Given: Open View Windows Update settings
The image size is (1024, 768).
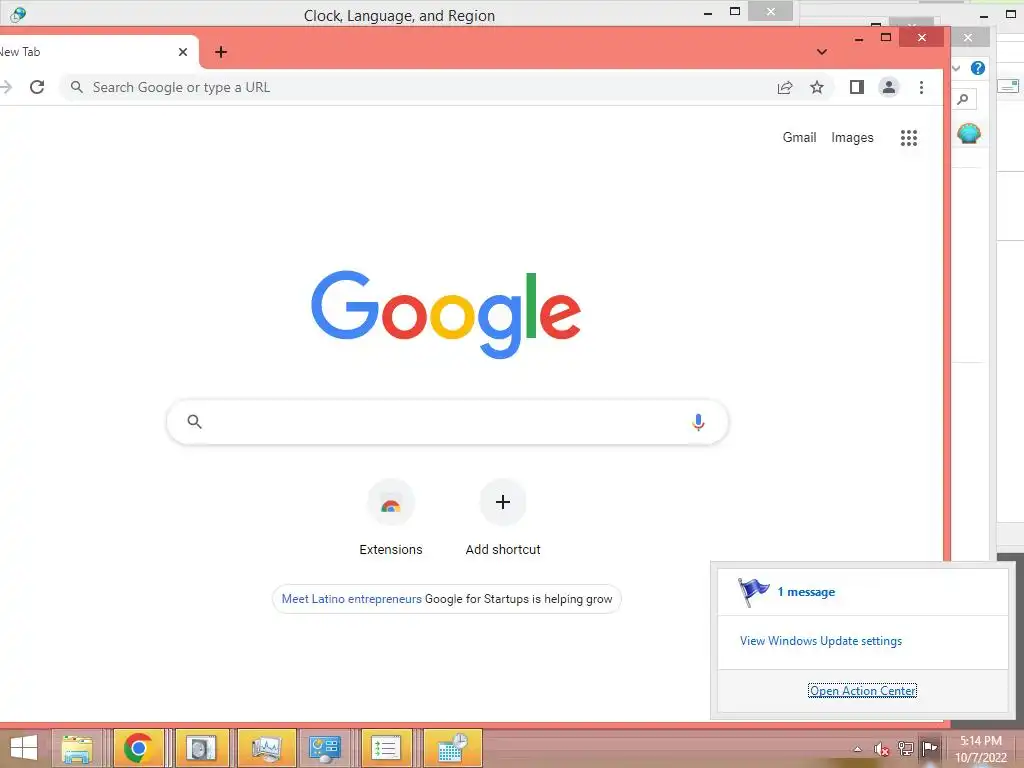Looking at the screenshot, I should point(821,641).
